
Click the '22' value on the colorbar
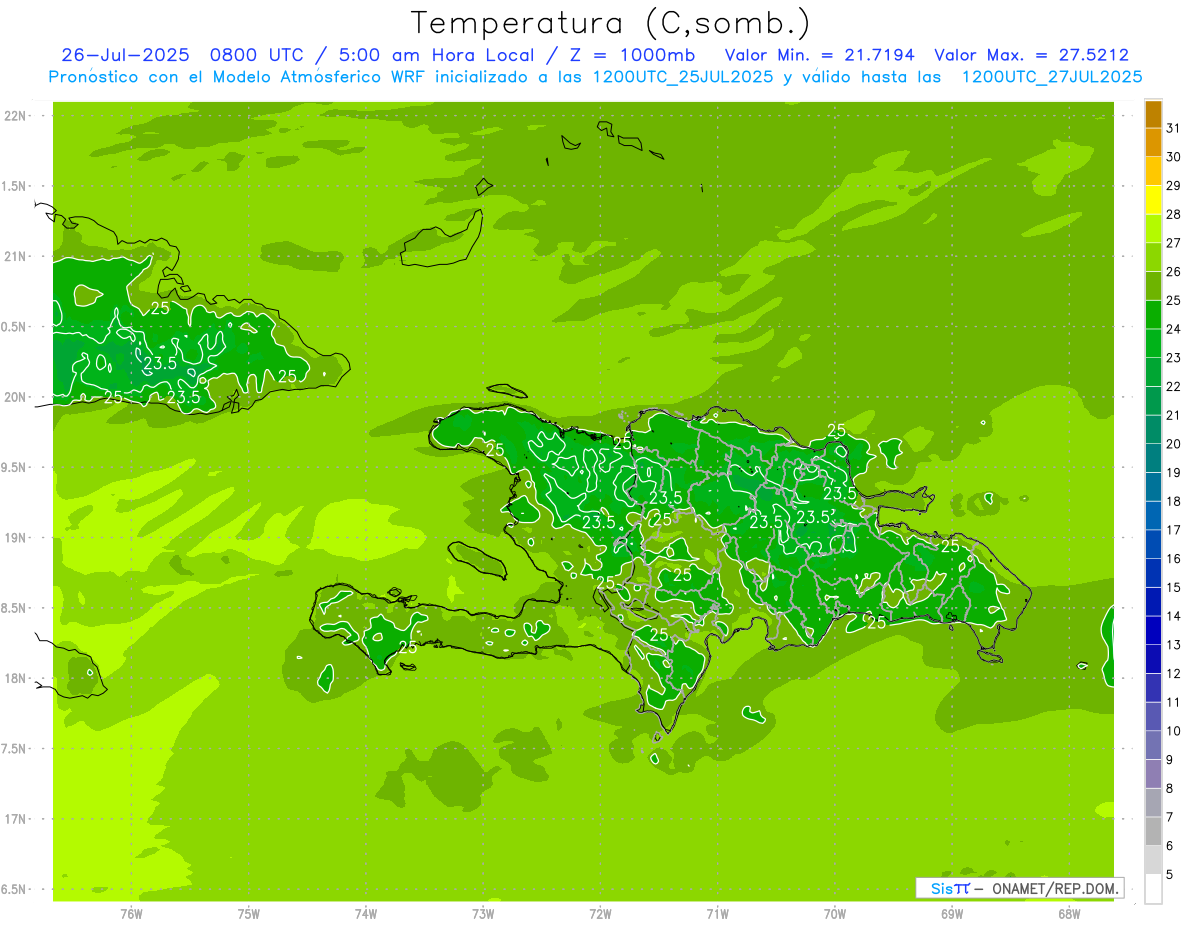(x=1174, y=387)
